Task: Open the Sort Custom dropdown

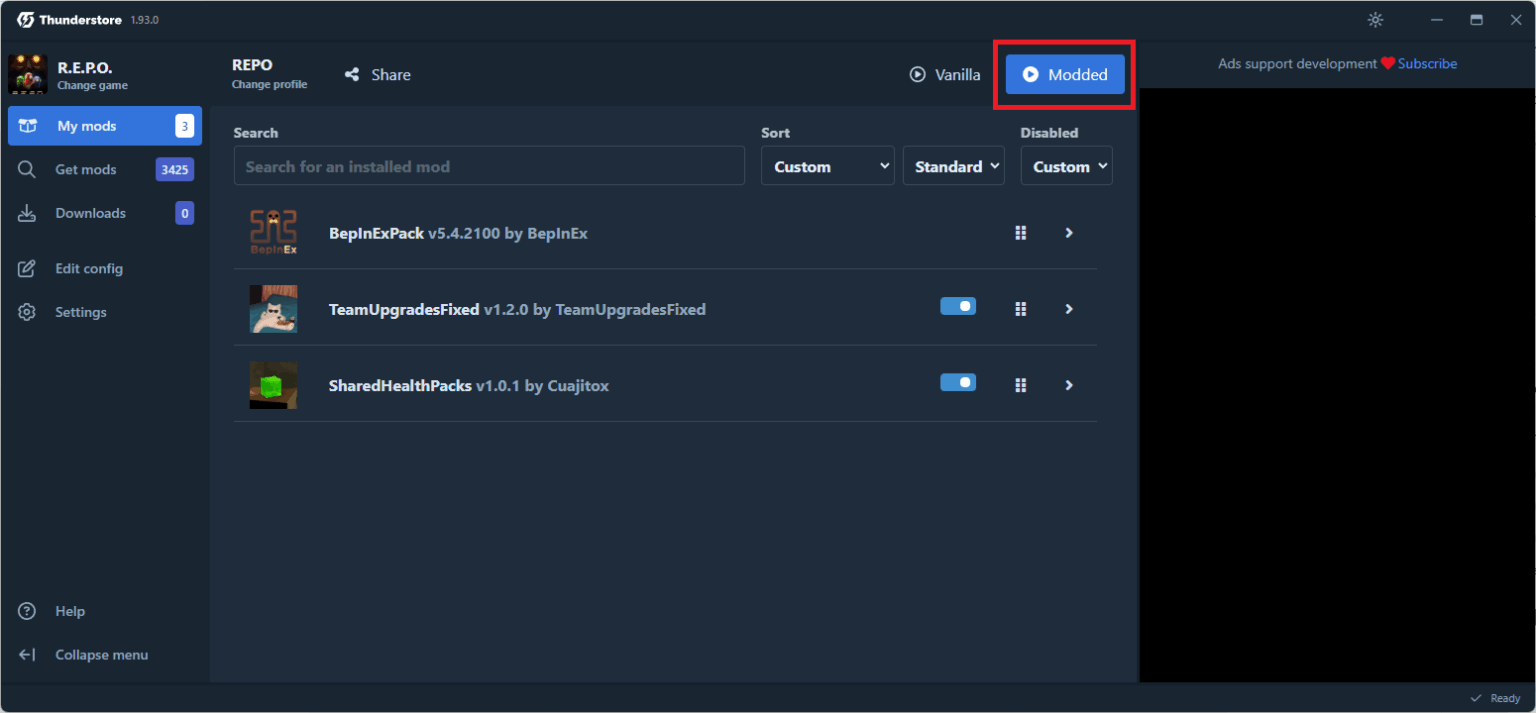Action: coord(827,166)
